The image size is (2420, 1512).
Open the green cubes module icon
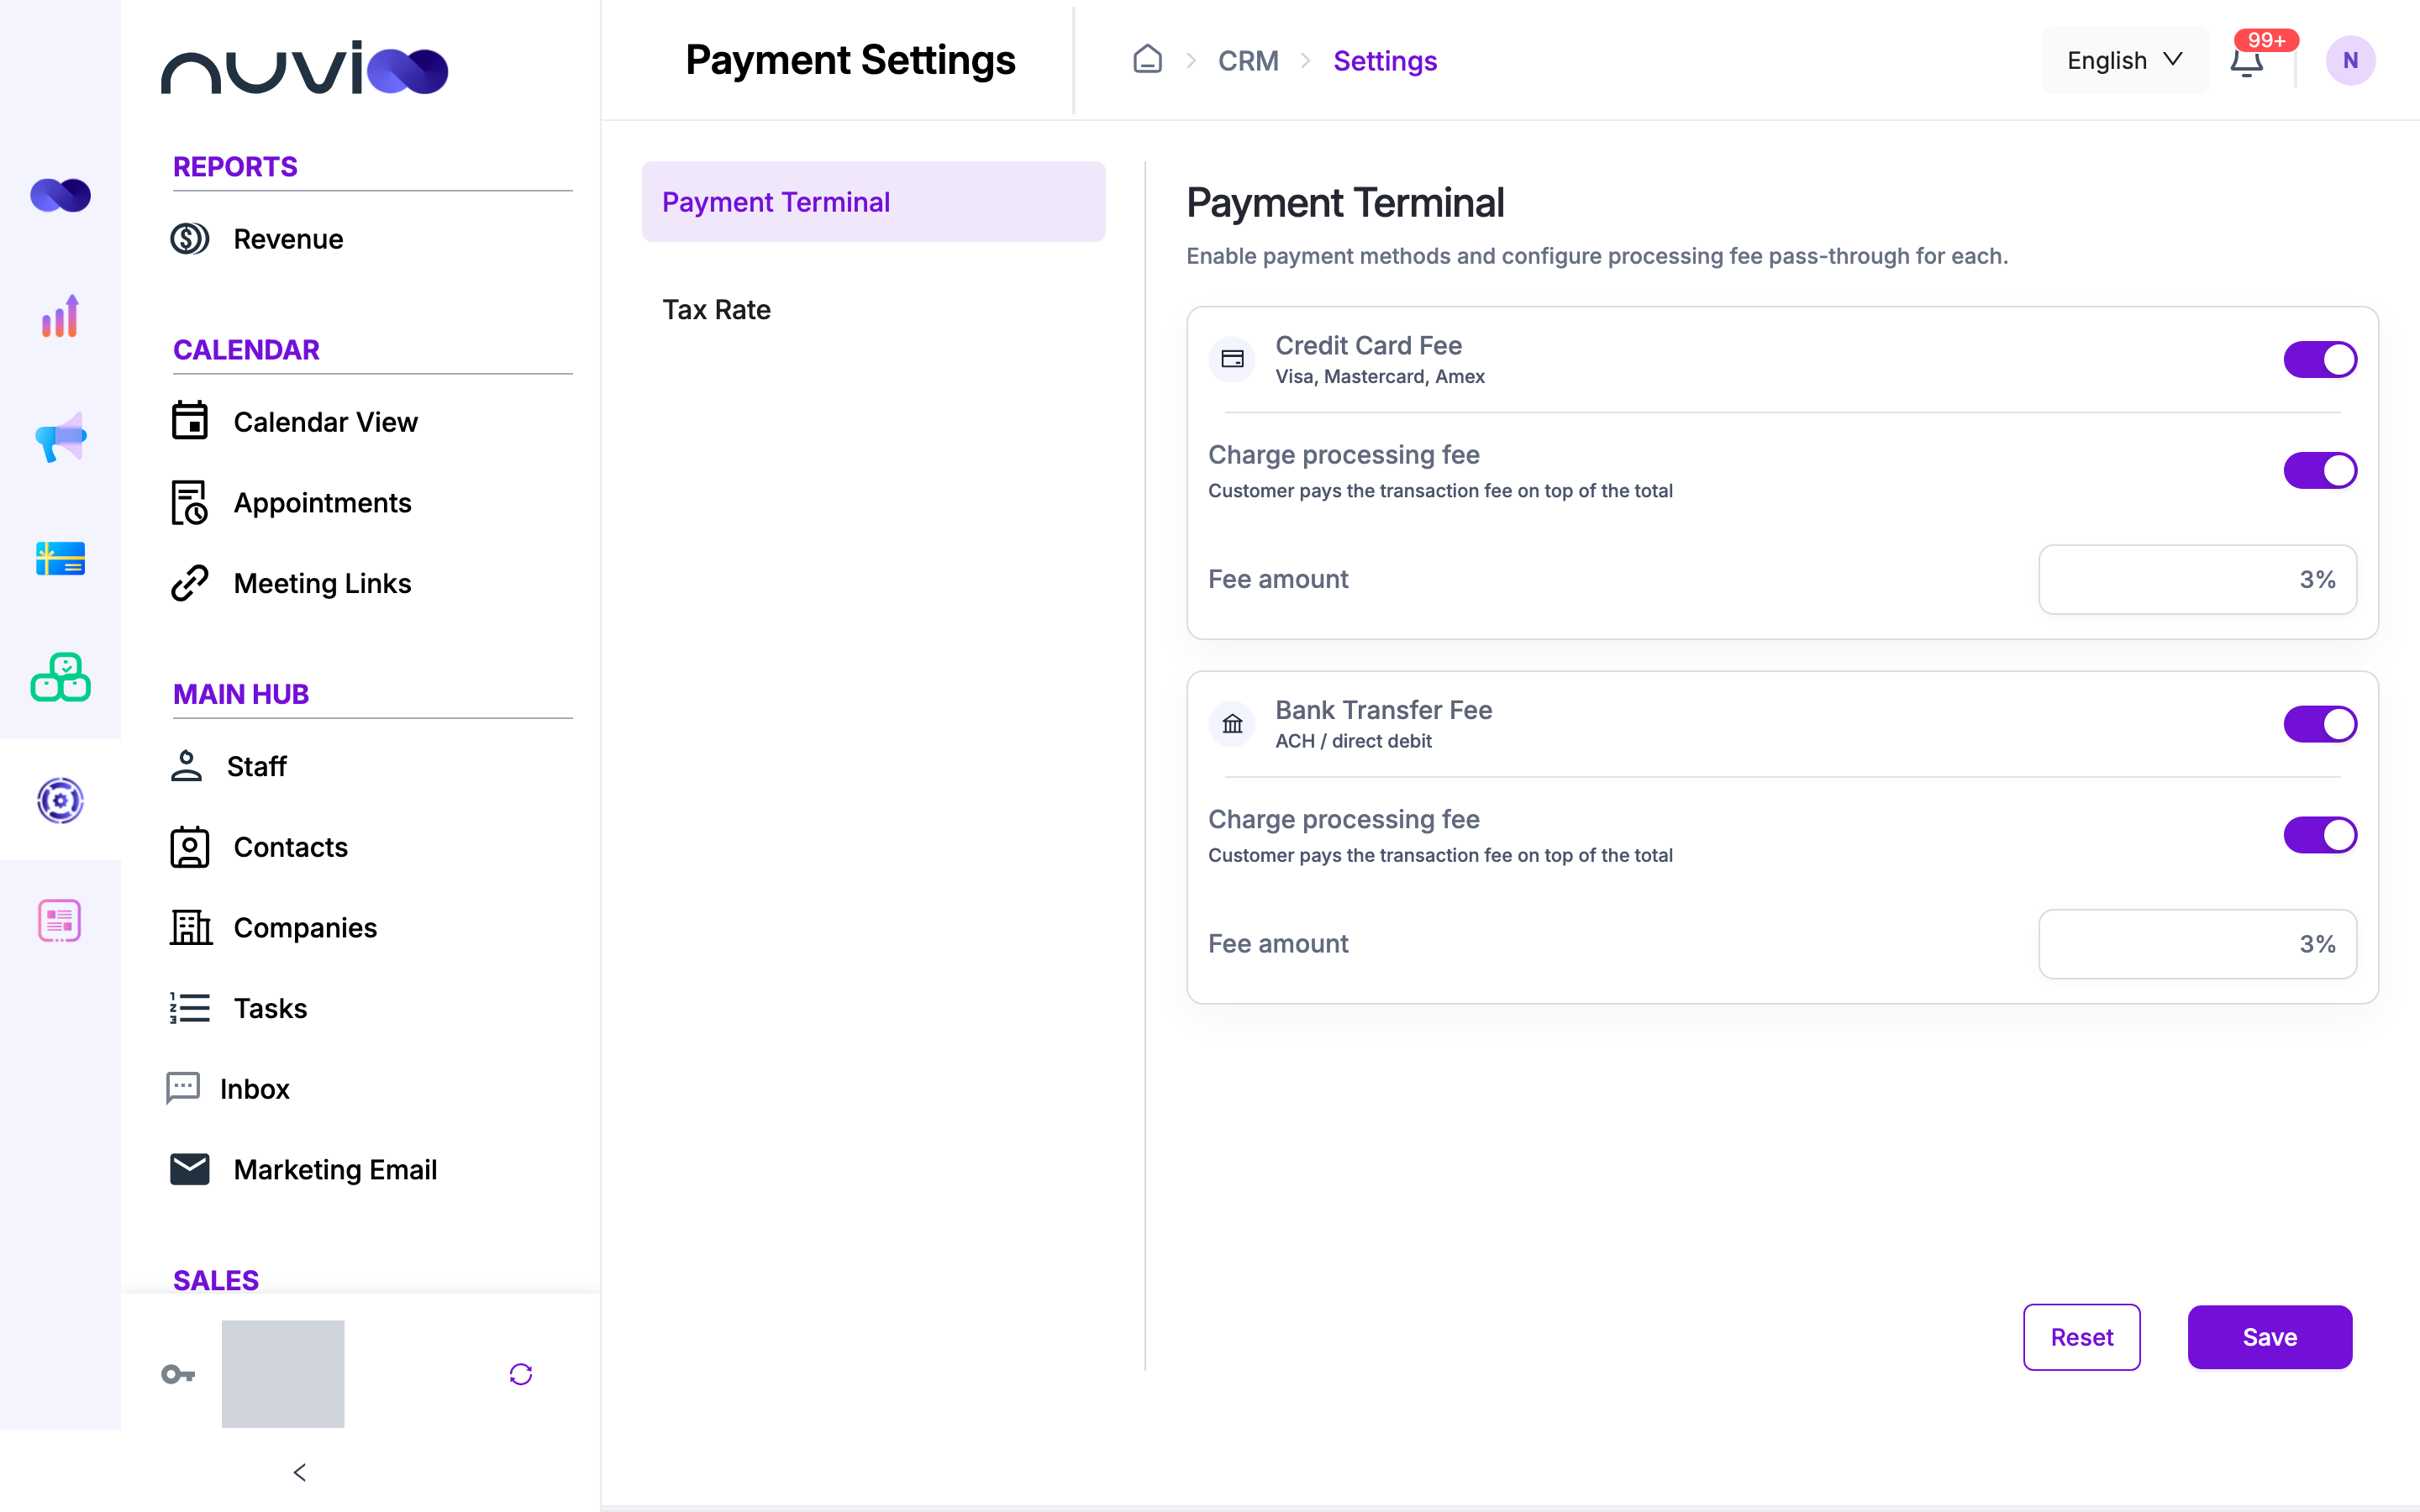pos(60,678)
